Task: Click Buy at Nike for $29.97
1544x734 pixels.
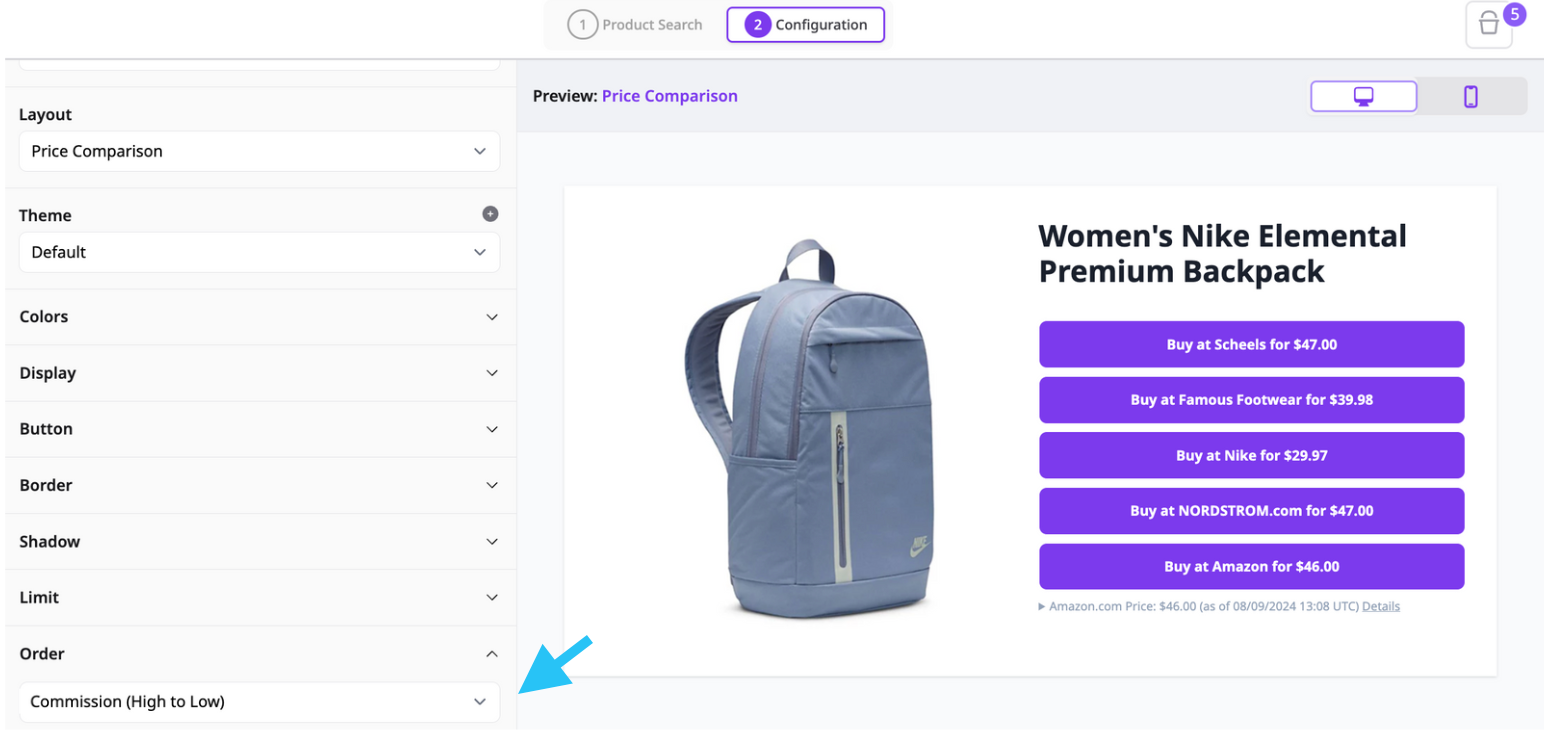Action: 1251,455
